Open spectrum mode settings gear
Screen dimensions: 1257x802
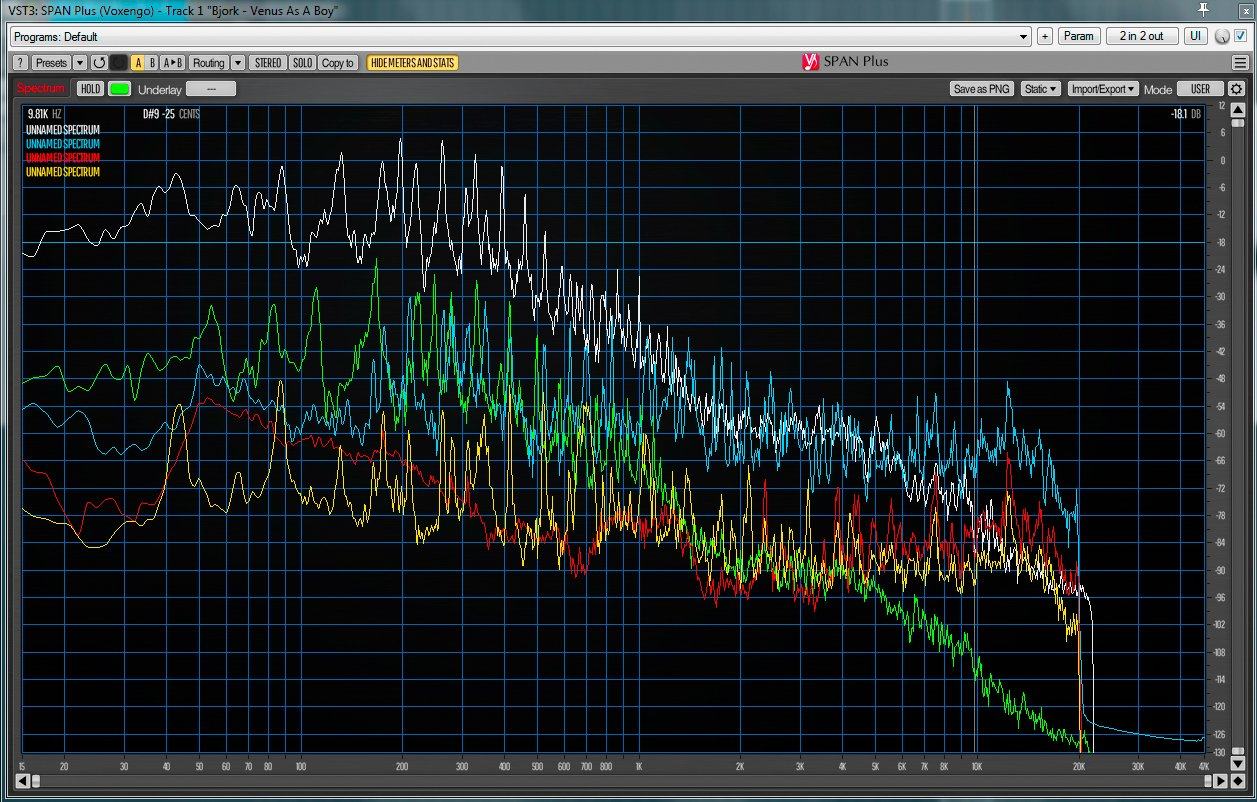pos(1236,89)
